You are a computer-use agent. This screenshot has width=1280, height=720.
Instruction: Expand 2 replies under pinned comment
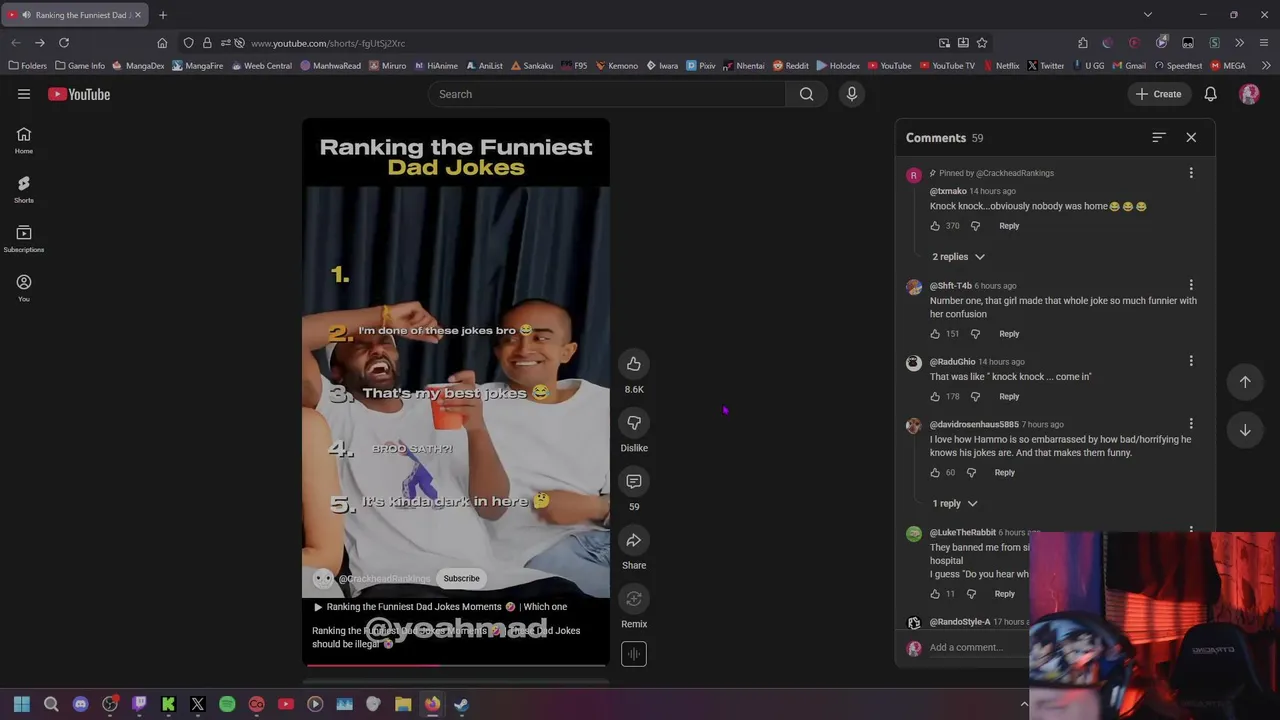click(958, 257)
